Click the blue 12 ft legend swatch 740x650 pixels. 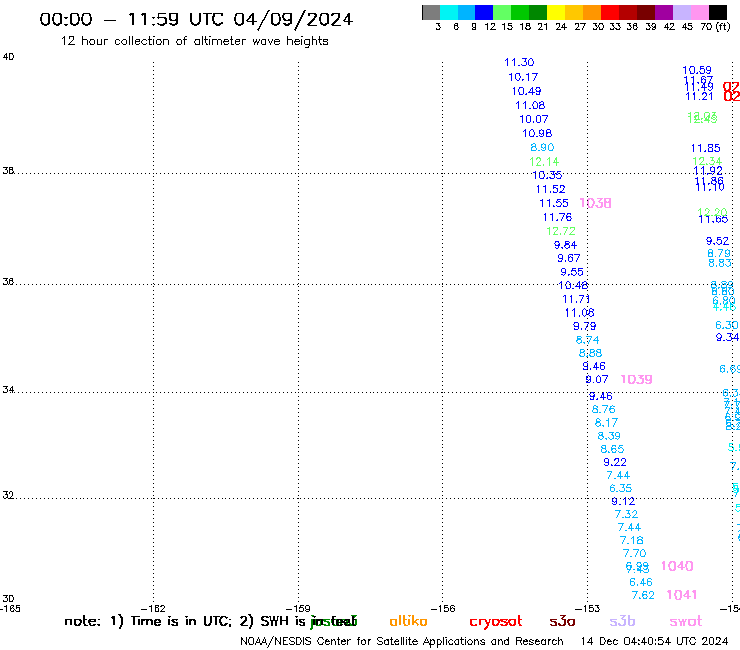[484, 12]
